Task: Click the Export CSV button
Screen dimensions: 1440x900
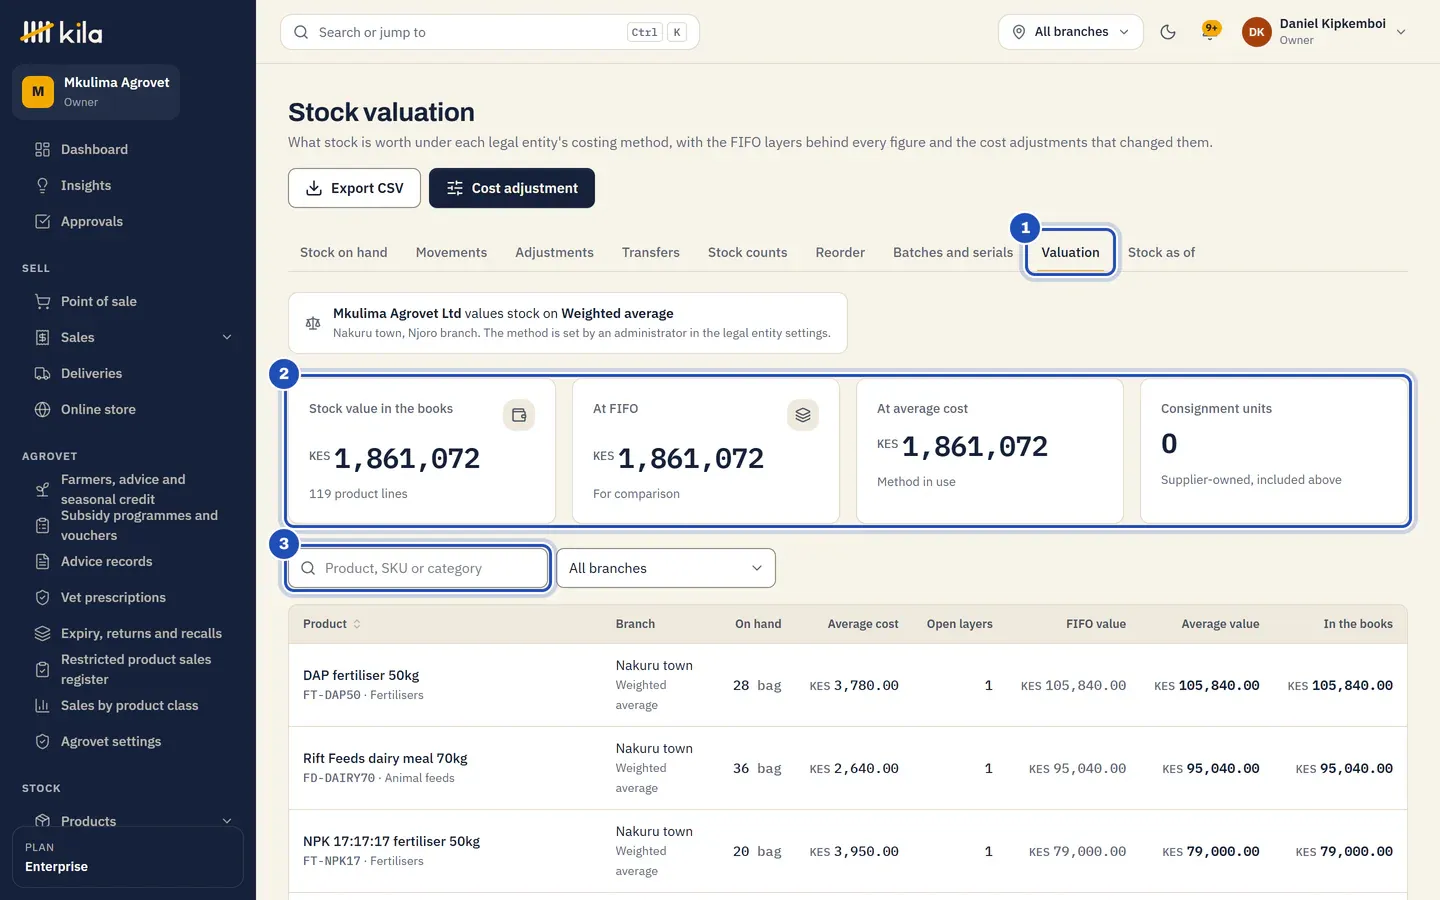Action: [x=354, y=188]
